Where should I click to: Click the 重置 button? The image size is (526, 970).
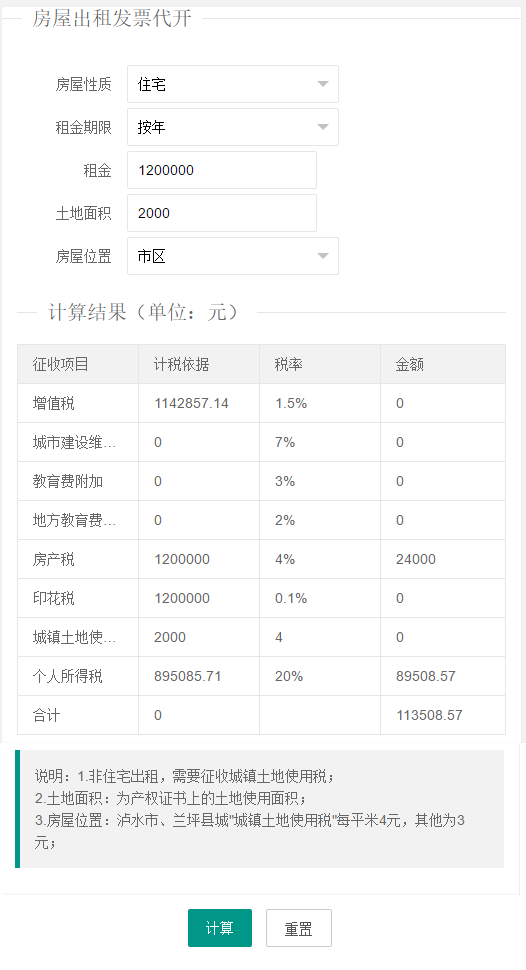point(299,928)
